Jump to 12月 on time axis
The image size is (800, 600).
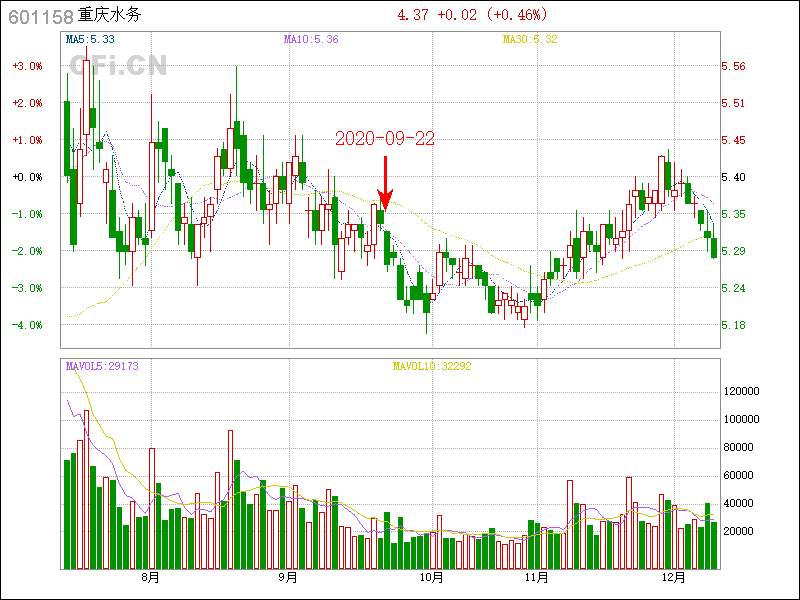tap(674, 577)
